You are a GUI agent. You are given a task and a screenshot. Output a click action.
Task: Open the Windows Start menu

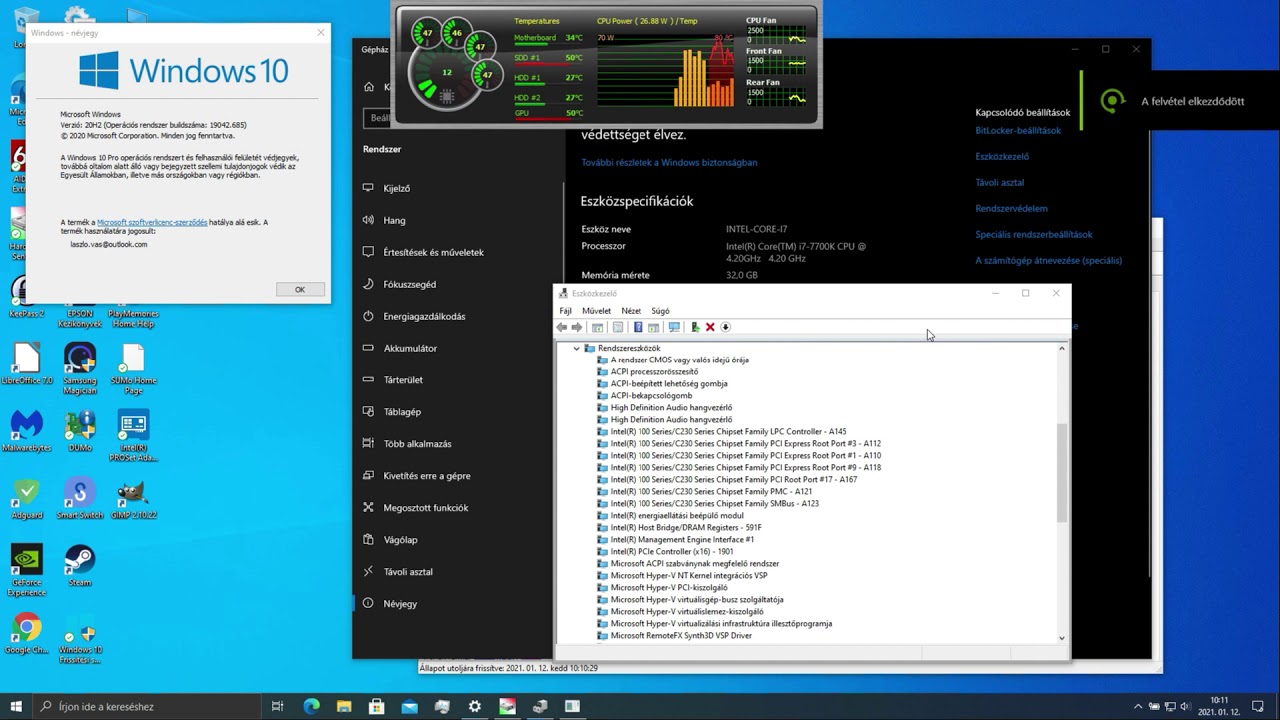[15, 706]
